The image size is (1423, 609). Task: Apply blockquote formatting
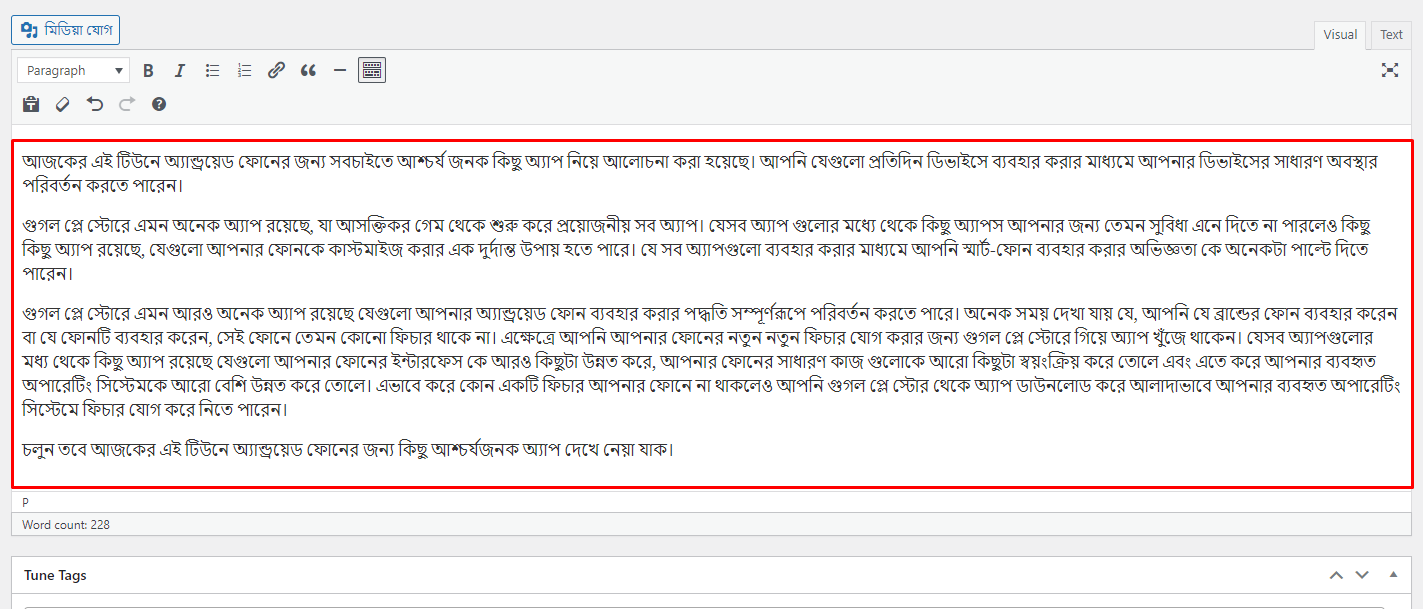point(308,69)
